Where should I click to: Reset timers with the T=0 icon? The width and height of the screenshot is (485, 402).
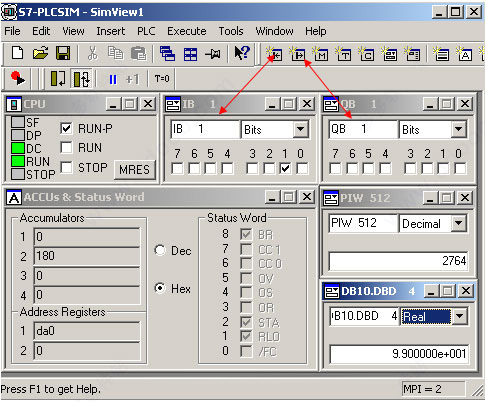tap(162, 79)
